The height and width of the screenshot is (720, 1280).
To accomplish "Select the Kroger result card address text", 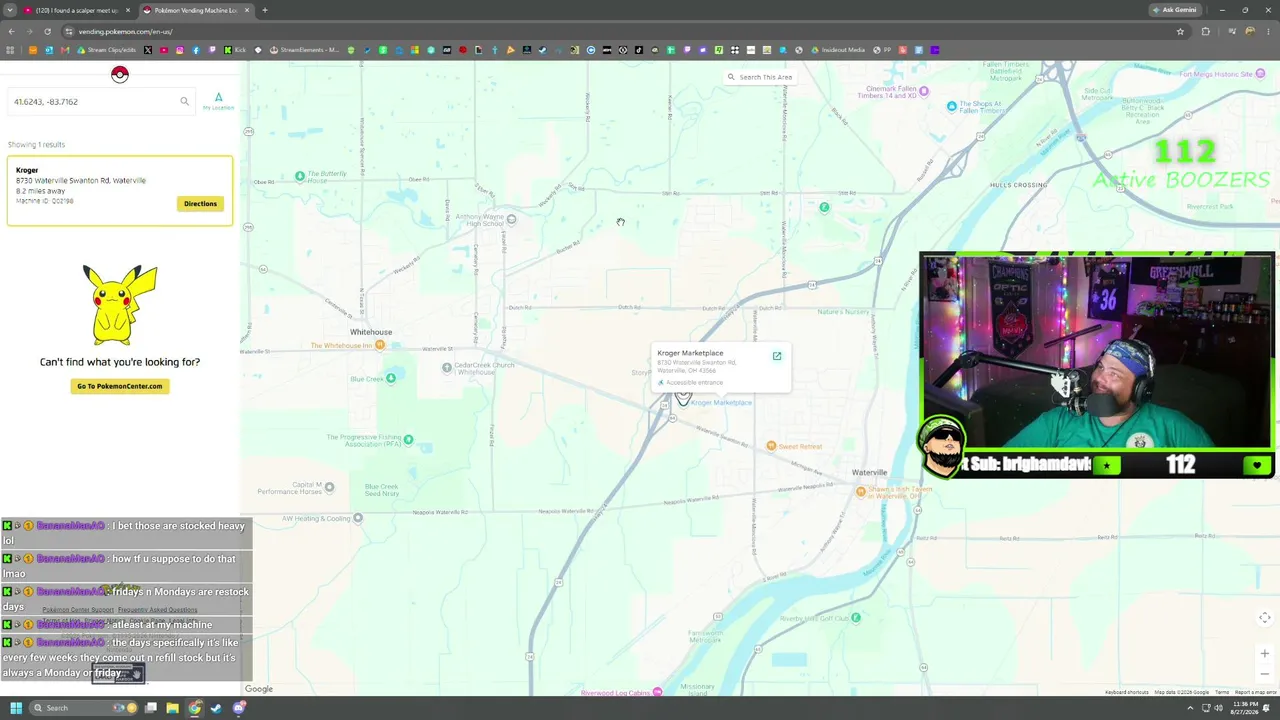I will tap(81, 181).
